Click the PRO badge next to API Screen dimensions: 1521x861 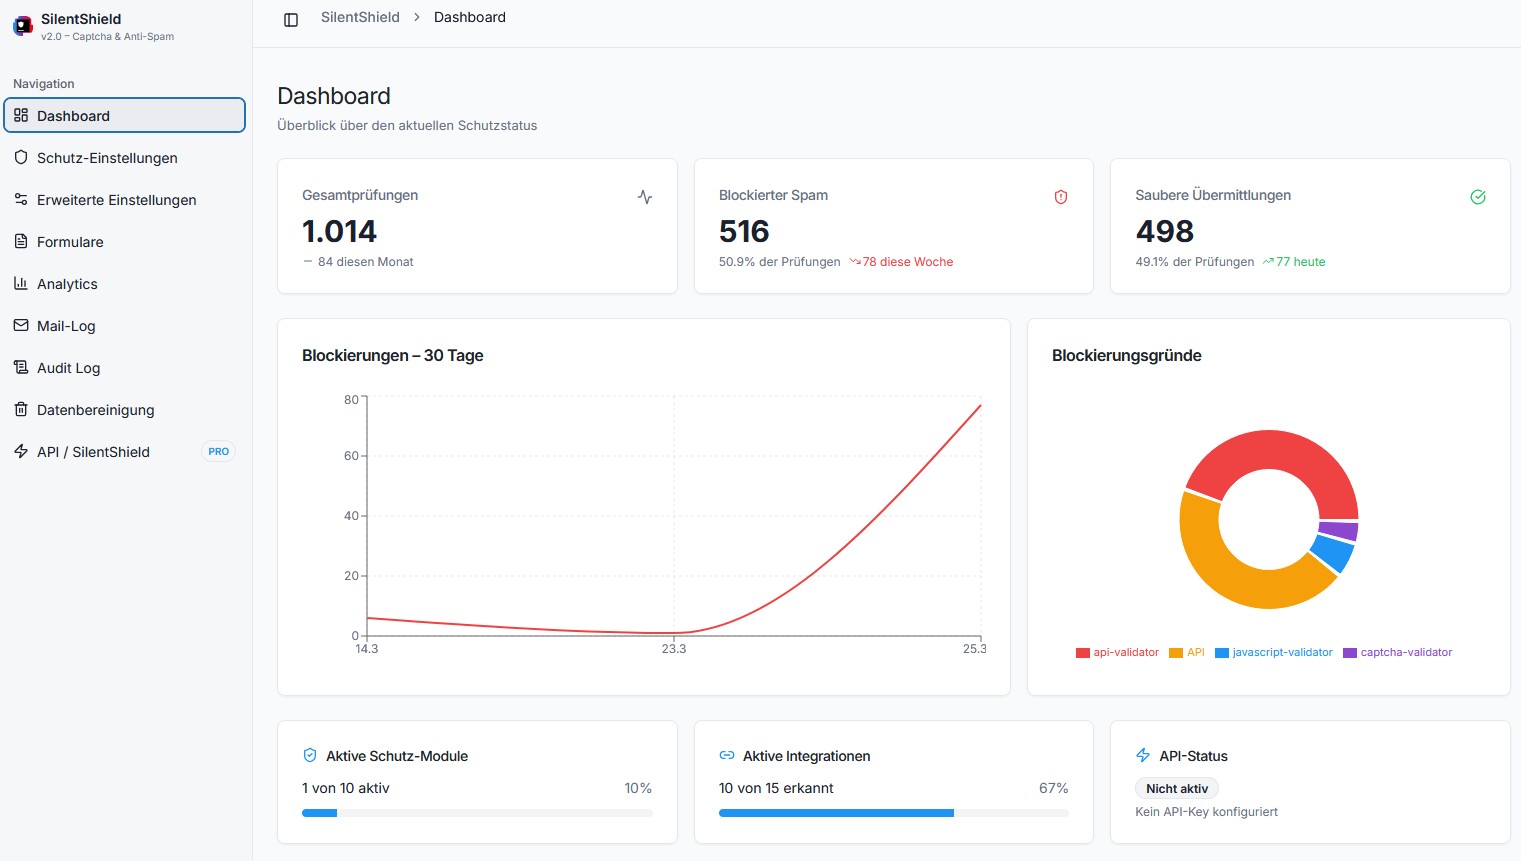click(218, 452)
